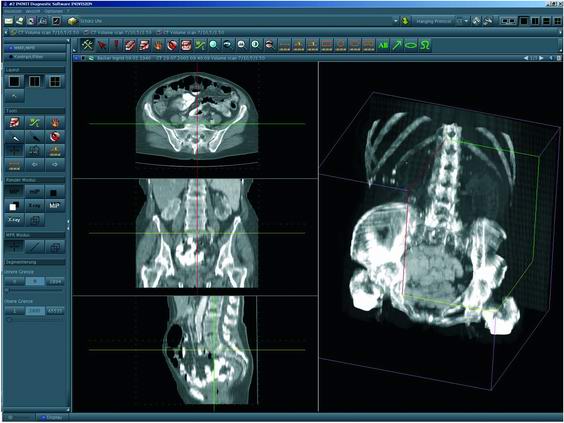Choose single-pane layout in left Layout panel
Screen dimensions: 564x423
14,81
